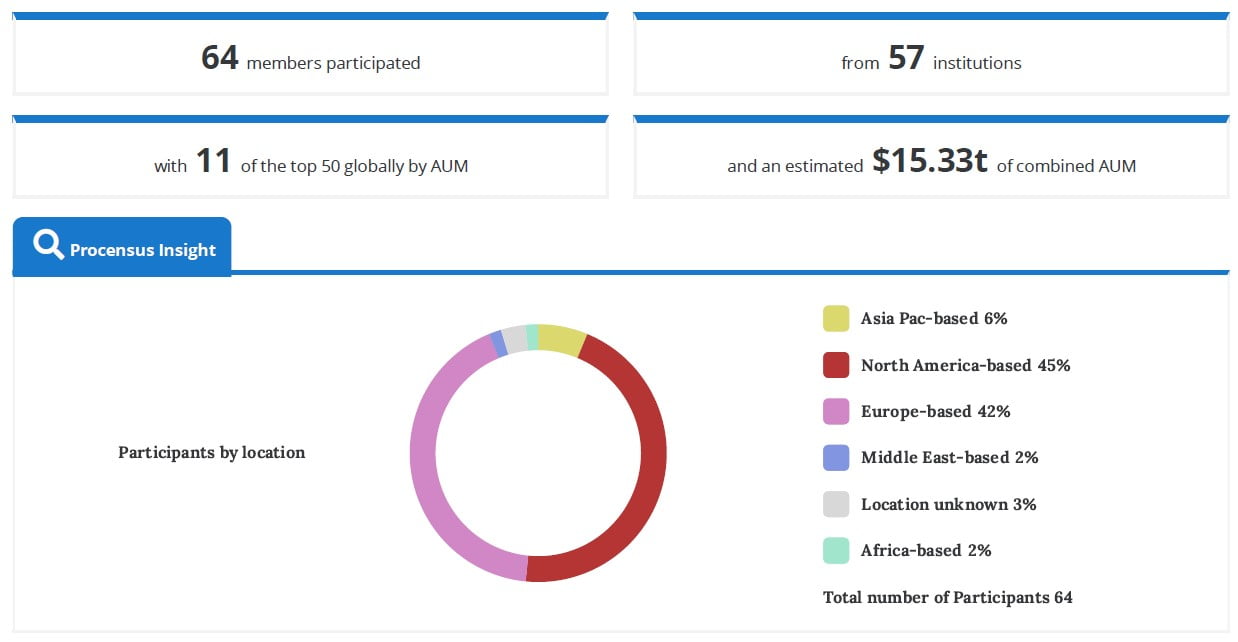This screenshot has width=1238, height=642.
Task: Toggle the Location unknown grey legend swatch
Action: tap(836, 504)
